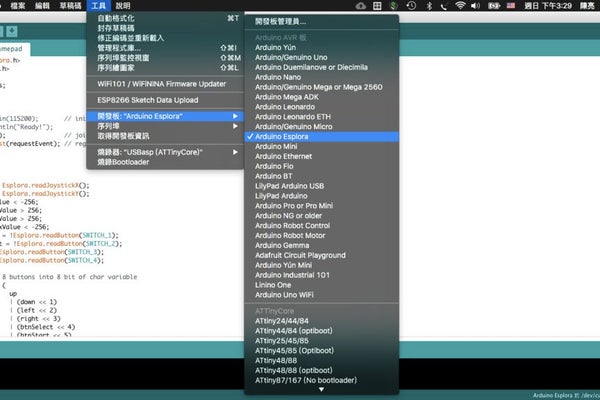The width and height of the screenshot is (600, 400).
Task: Select Arduino Duemilanove or Diecimila board
Action: [x=321, y=67]
